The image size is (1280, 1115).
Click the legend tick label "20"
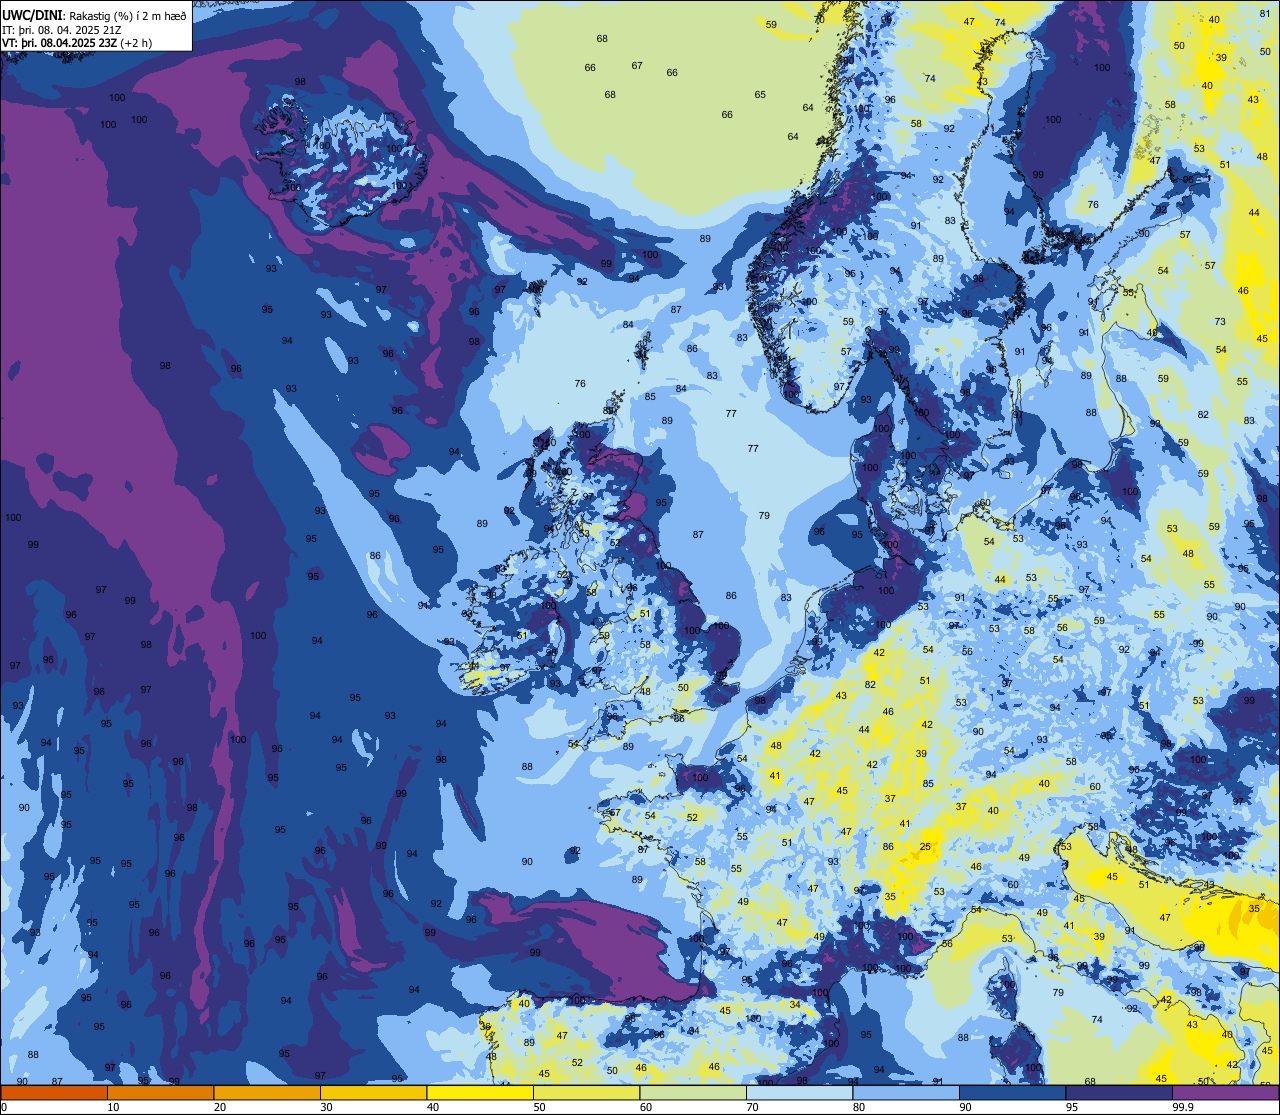(x=220, y=1107)
